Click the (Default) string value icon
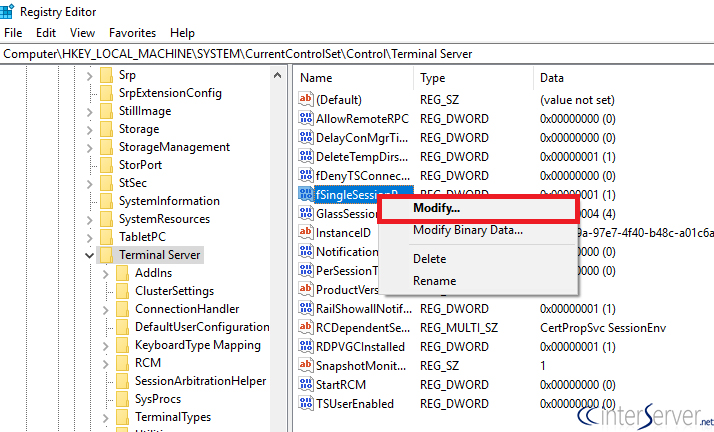The width and height of the screenshot is (714, 432). (x=306, y=99)
